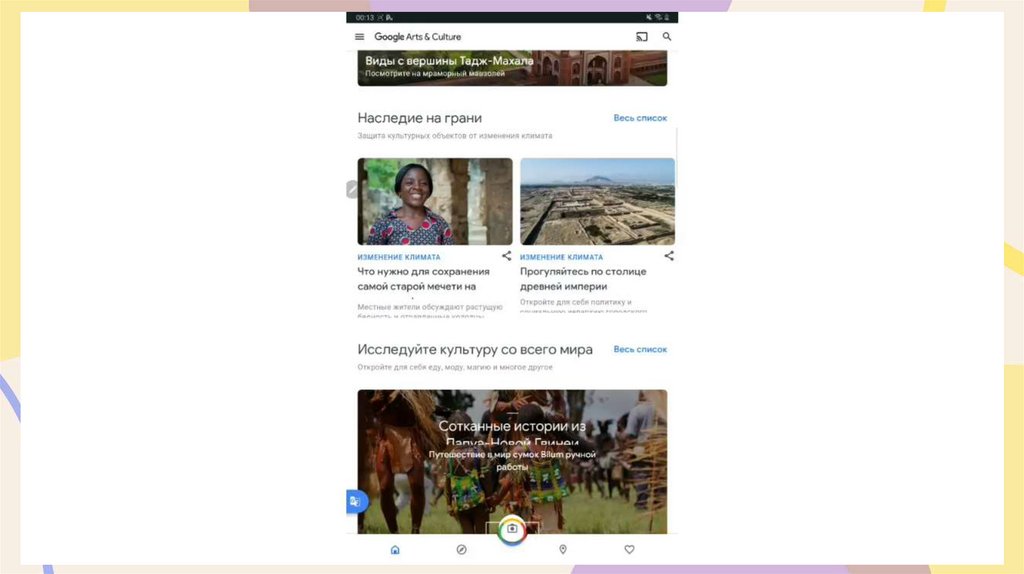Go to the Home tab
1024x574 pixels.
click(395, 550)
